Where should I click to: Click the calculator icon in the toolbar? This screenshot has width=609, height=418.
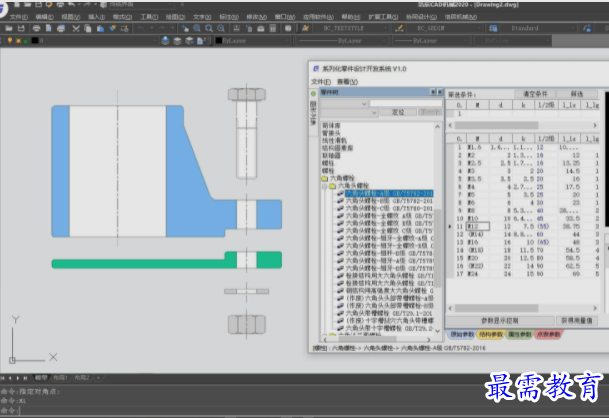[x=273, y=28]
